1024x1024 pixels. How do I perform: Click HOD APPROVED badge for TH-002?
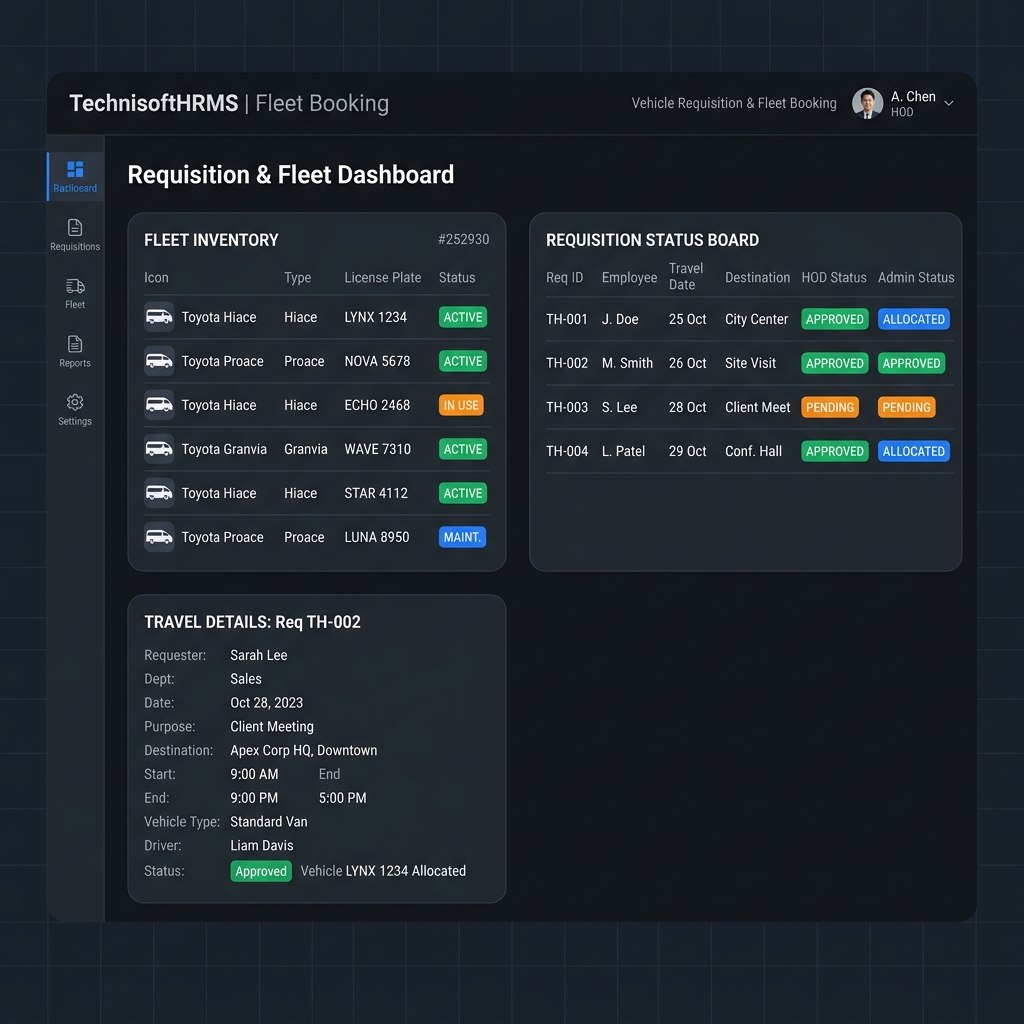[835, 363]
